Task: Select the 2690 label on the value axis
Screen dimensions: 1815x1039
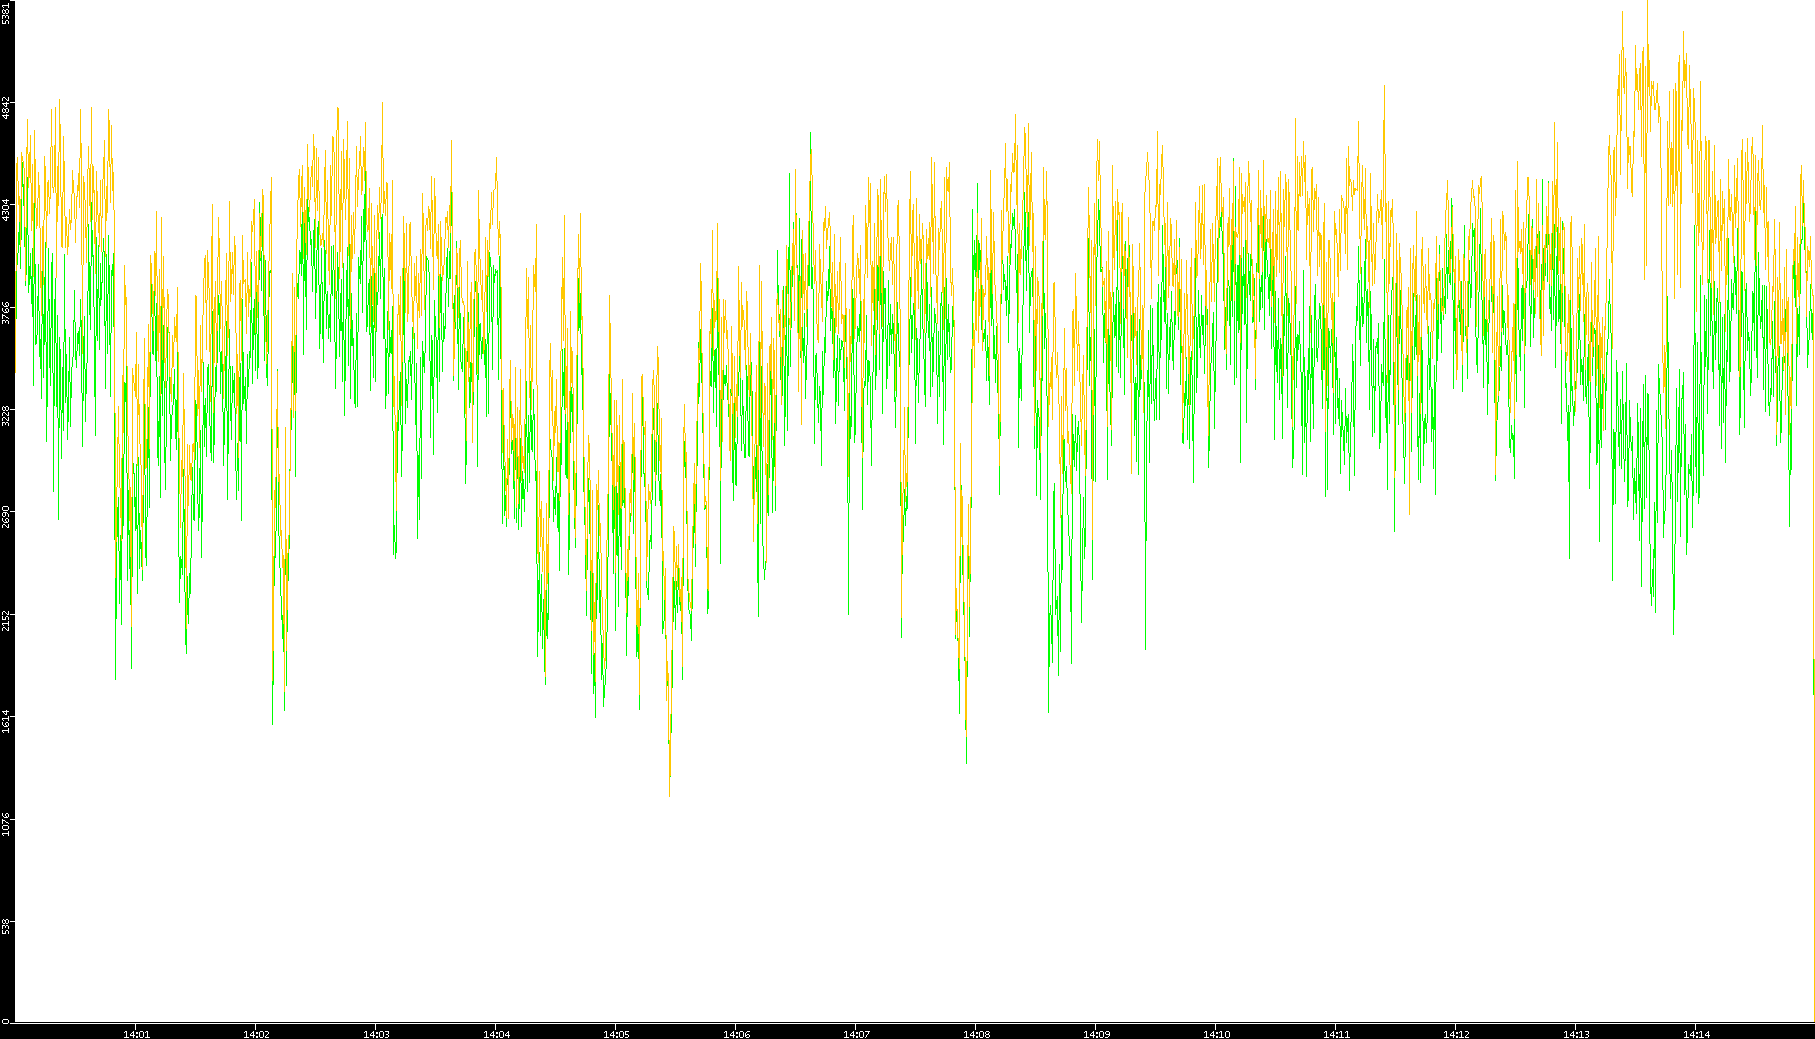Action: (x=6, y=517)
